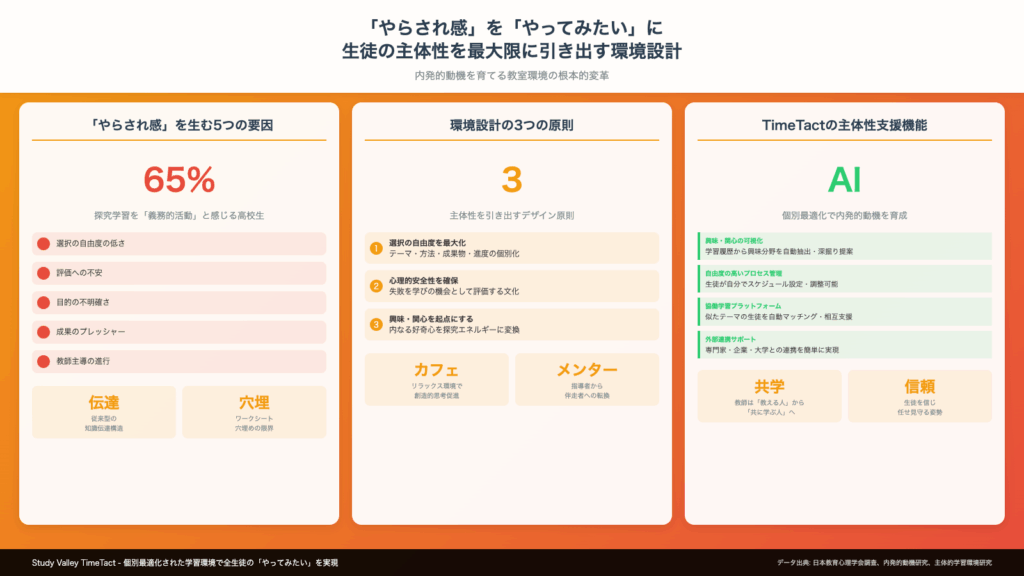Image resolution: width=1024 pixels, height=576 pixels.
Task: Select the 信頼 card
Action: [919, 396]
